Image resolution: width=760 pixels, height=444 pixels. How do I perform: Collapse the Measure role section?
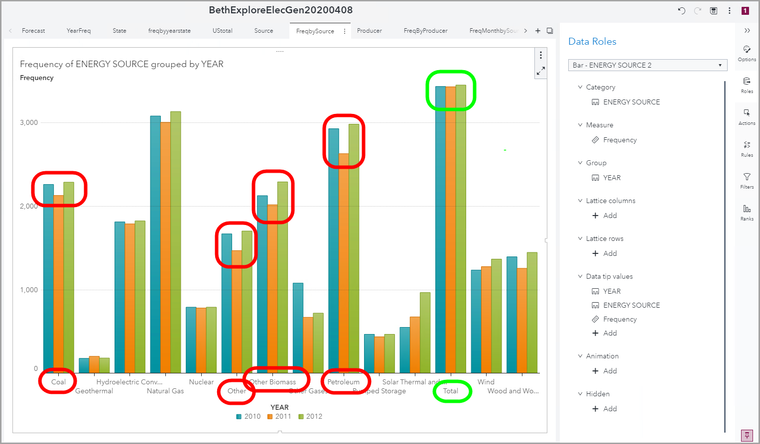point(580,125)
